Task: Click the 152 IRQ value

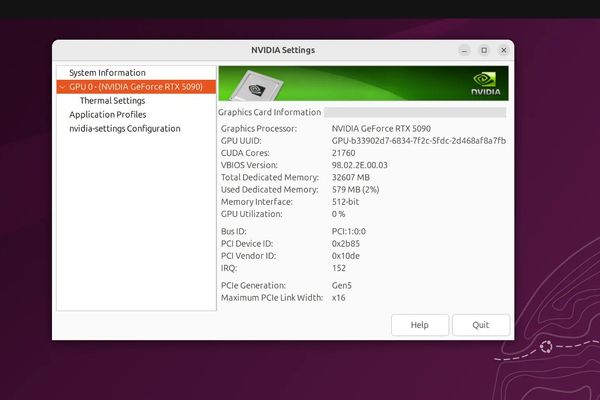Action: (339, 268)
